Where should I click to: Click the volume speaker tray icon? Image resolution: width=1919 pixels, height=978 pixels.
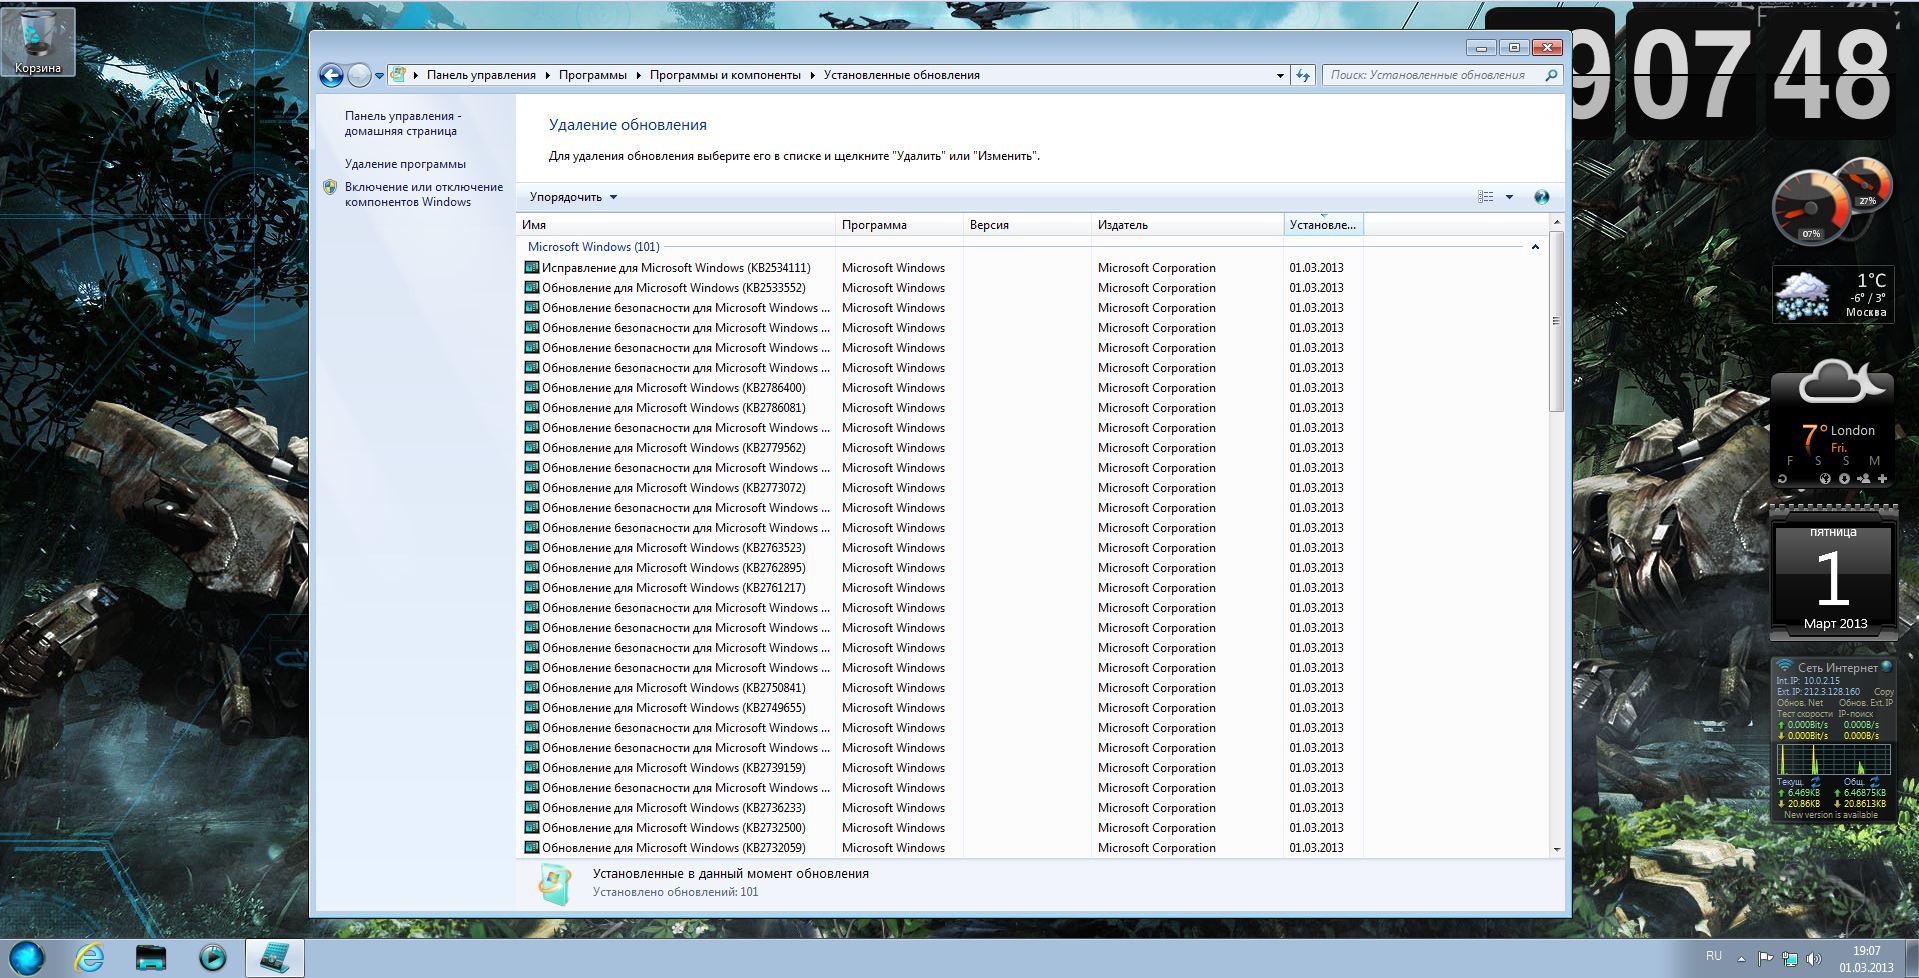(x=1813, y=960)
